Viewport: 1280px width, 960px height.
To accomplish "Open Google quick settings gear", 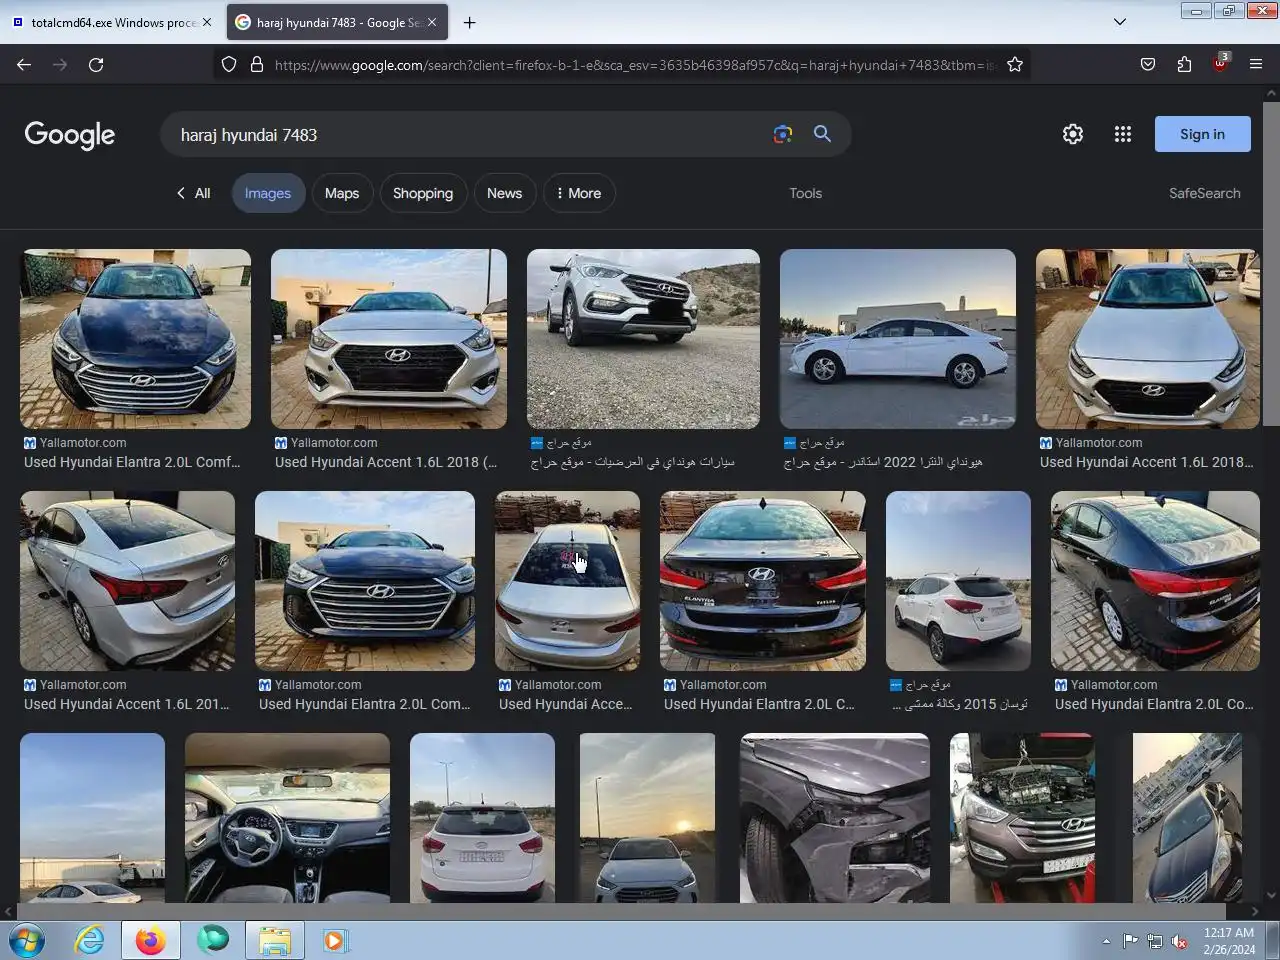I will 1073,134.
